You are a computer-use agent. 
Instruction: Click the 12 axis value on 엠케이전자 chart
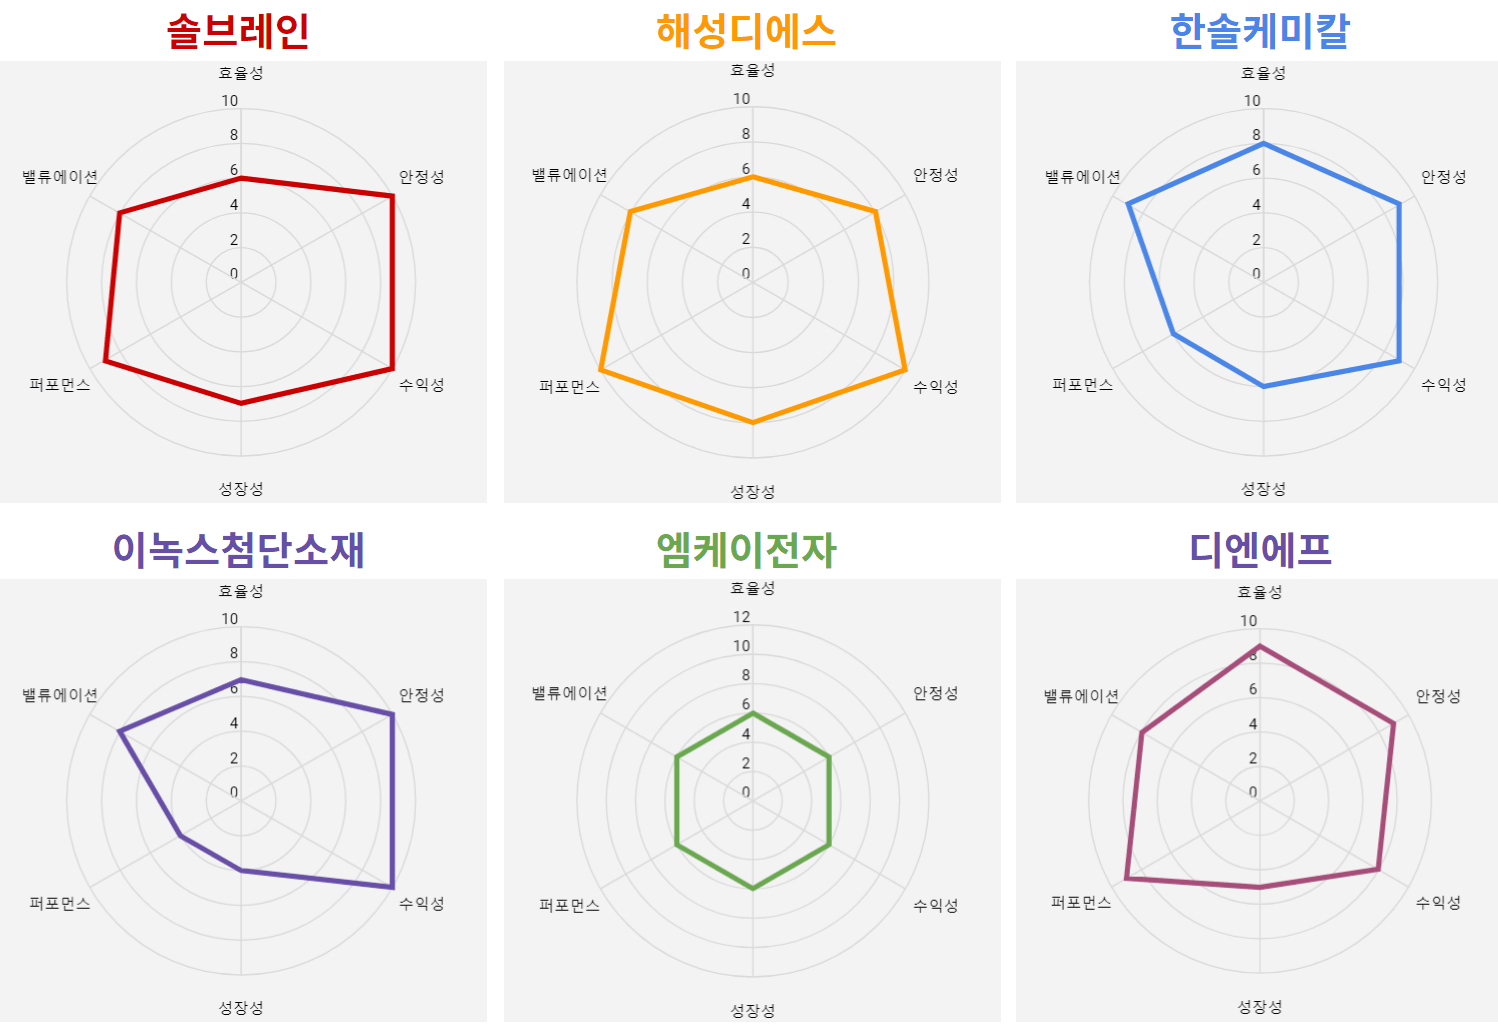(x=741, y=617)
